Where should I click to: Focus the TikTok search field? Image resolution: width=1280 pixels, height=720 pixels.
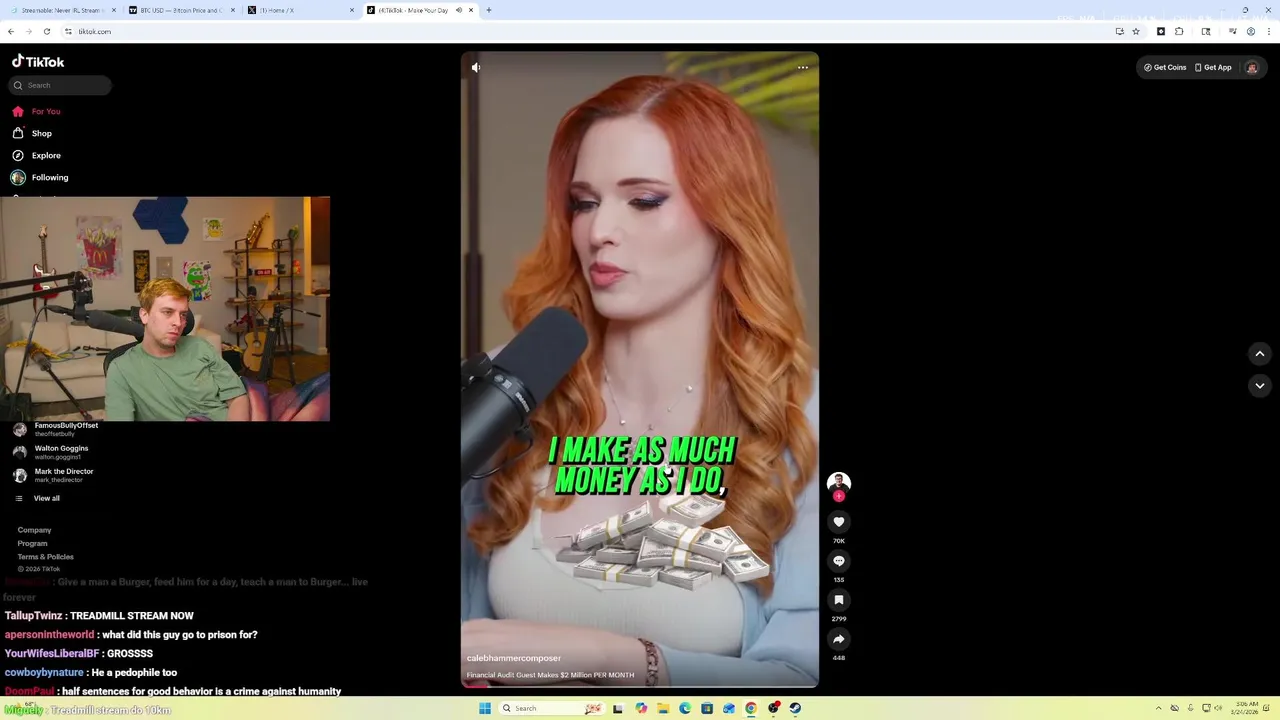(x=60, y=85)
